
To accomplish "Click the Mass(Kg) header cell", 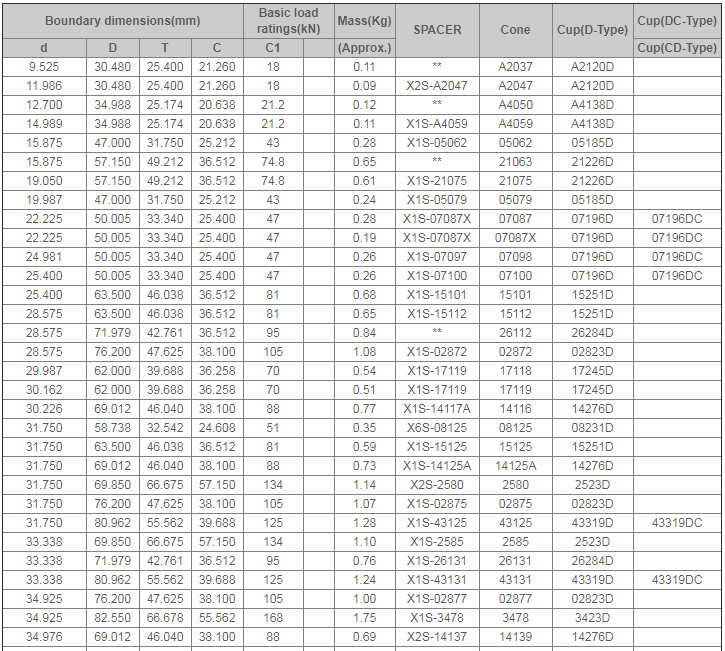I will 364,21.
